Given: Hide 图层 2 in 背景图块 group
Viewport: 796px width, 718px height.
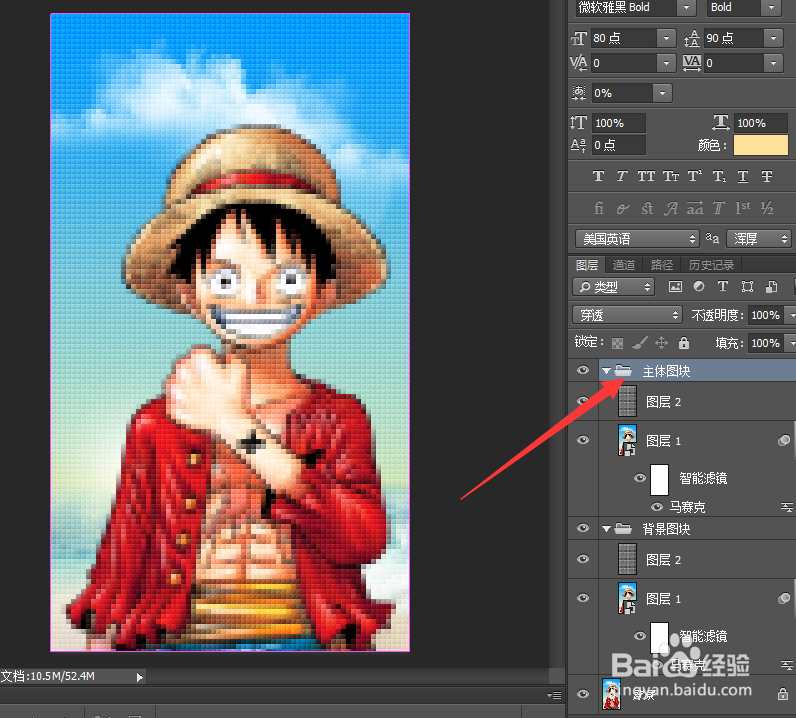Looking at the screenshot, I should click(583, 559).
